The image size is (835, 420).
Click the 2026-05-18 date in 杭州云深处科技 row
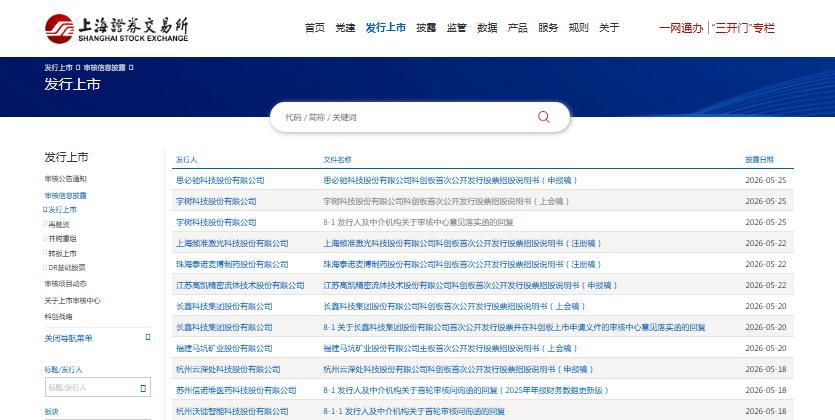pyautogui.click(x=766, y=369)
